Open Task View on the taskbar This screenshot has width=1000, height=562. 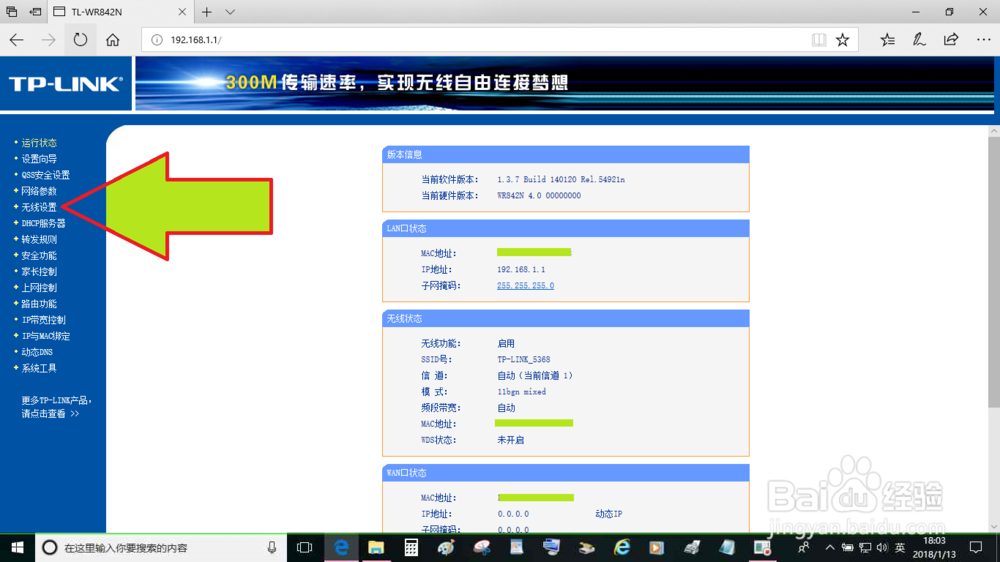coord(305,548)
